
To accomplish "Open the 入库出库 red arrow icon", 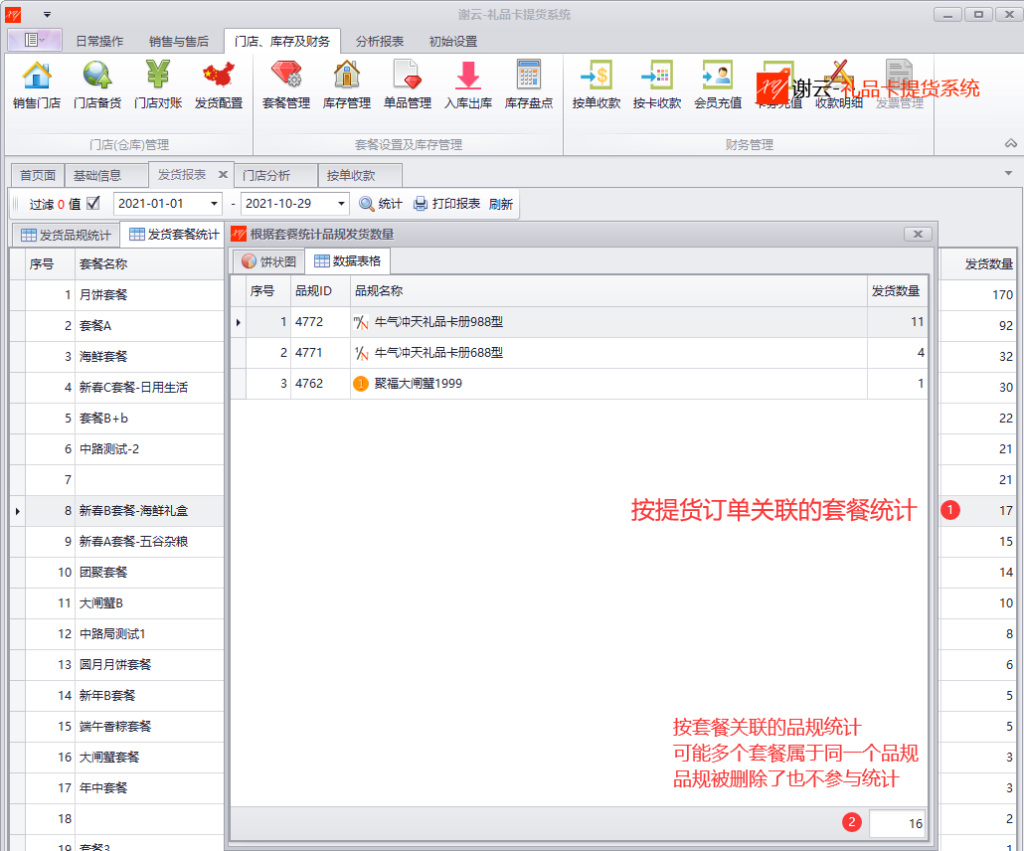I will coord(468,75).
